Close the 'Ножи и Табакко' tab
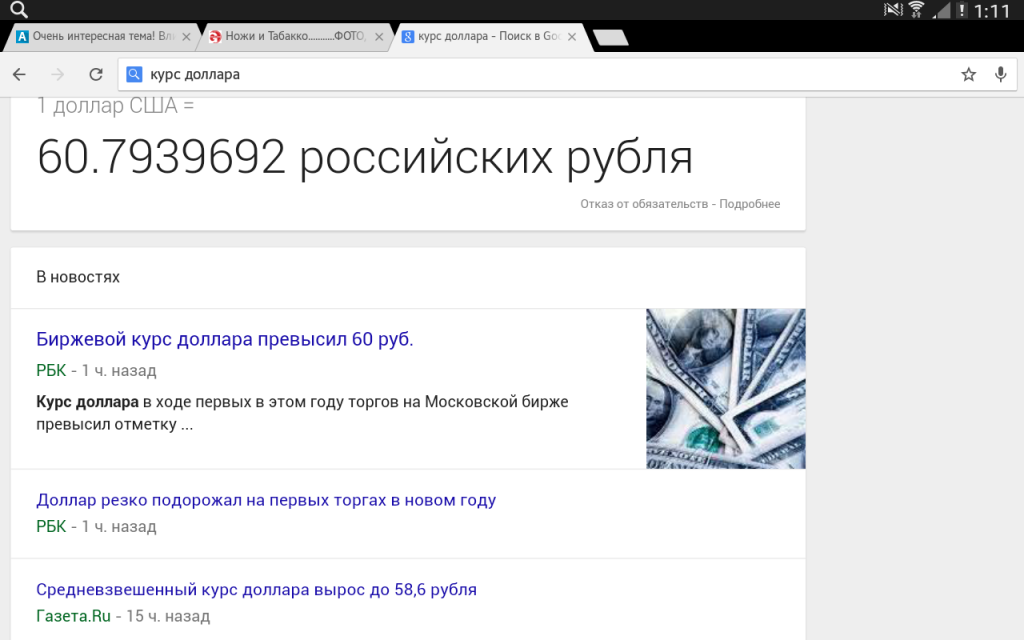 378,37
